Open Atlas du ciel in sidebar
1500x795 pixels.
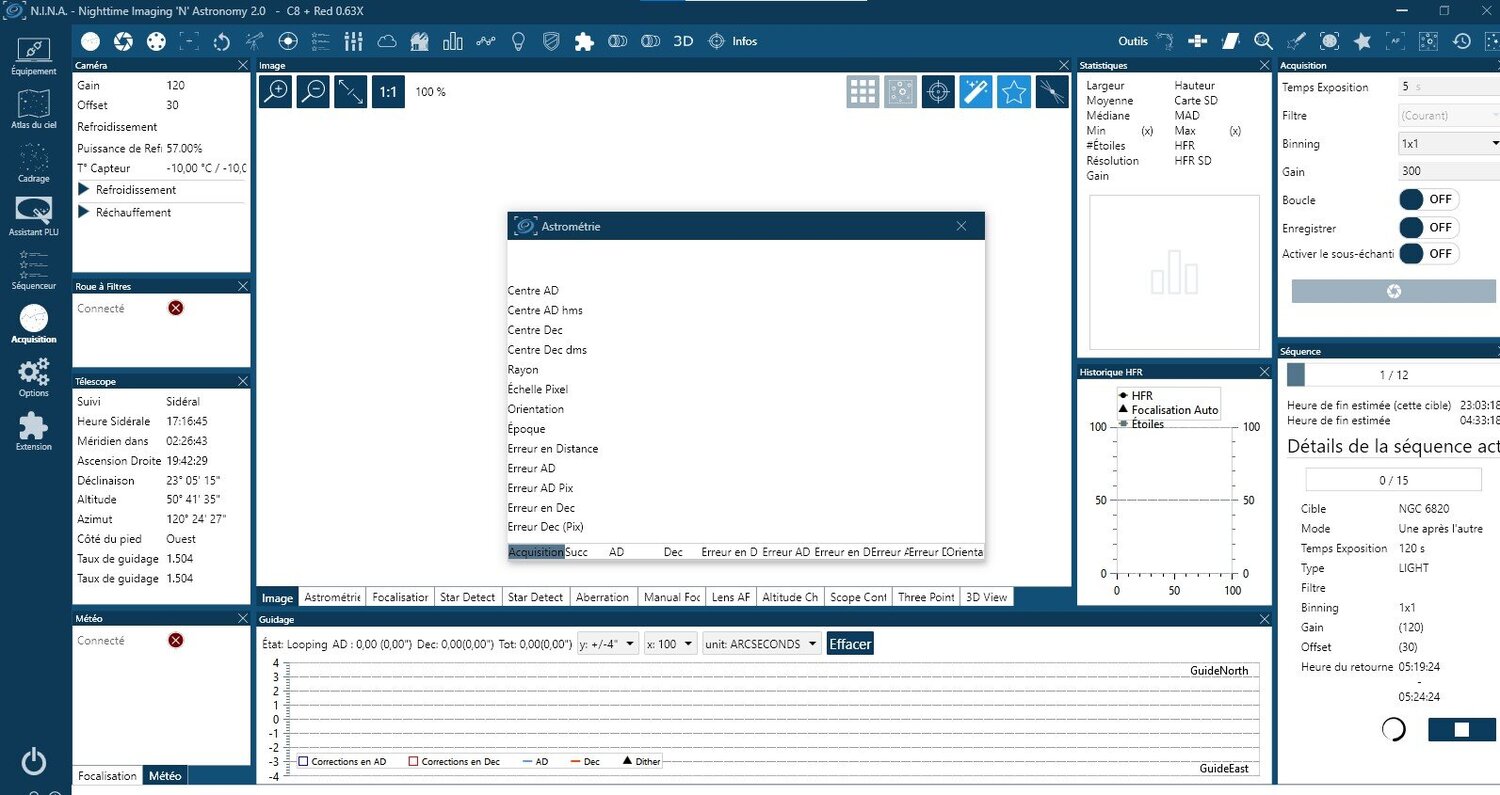click(34, 110)
